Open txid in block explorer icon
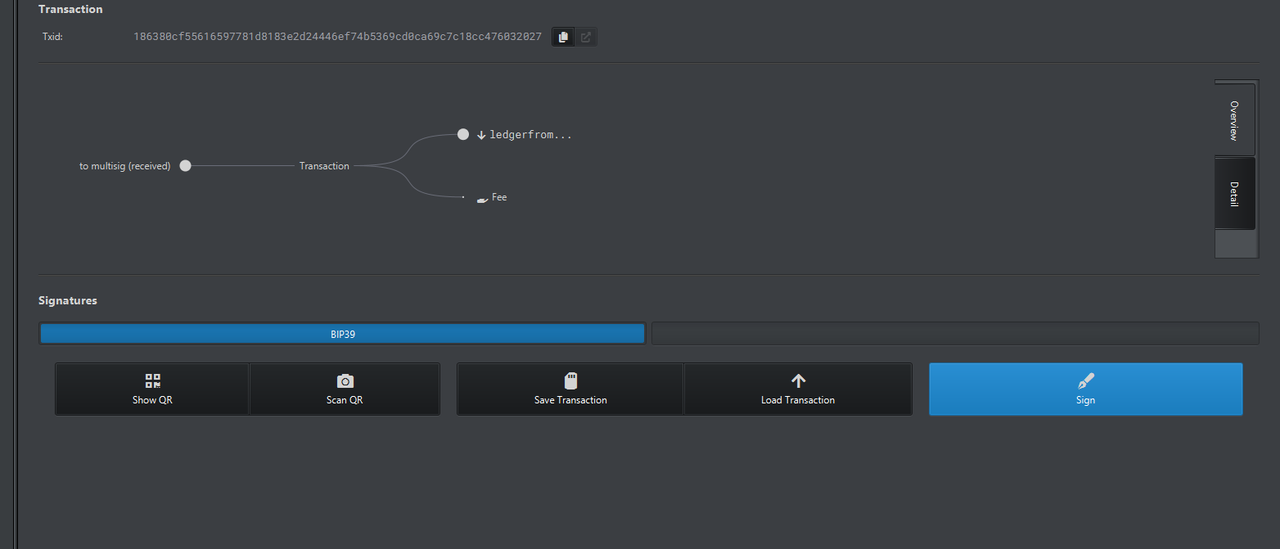This screenshot has height=549, width=1280. click(x=586, y=37)
